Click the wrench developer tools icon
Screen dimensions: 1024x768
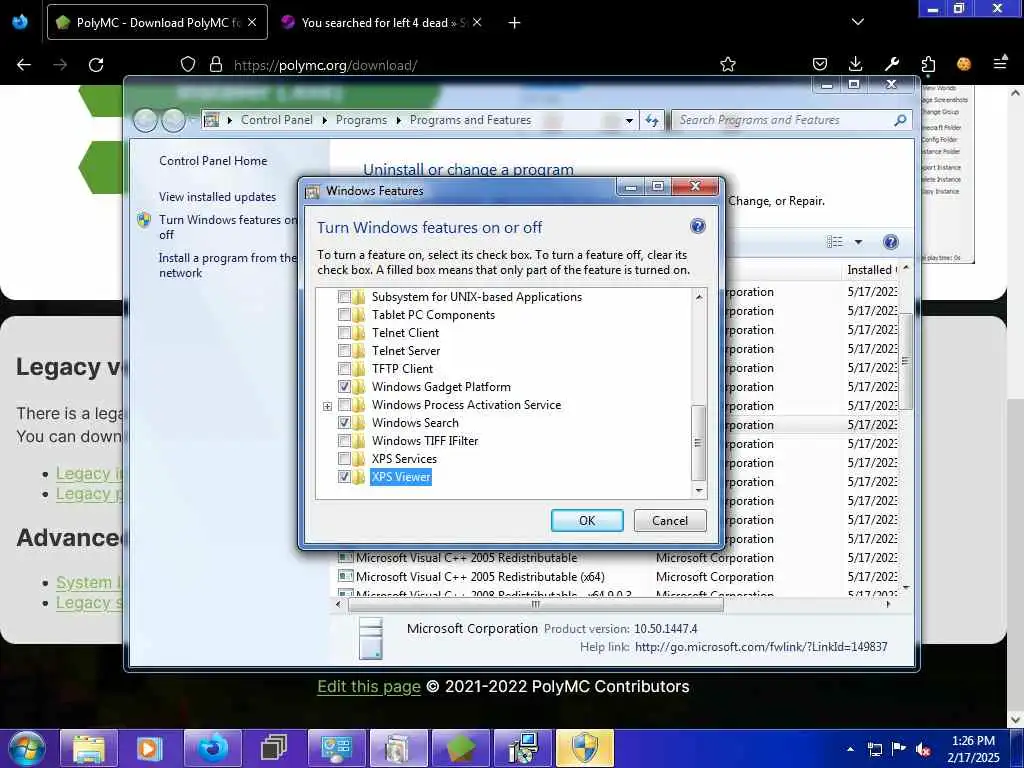(891, 64)
